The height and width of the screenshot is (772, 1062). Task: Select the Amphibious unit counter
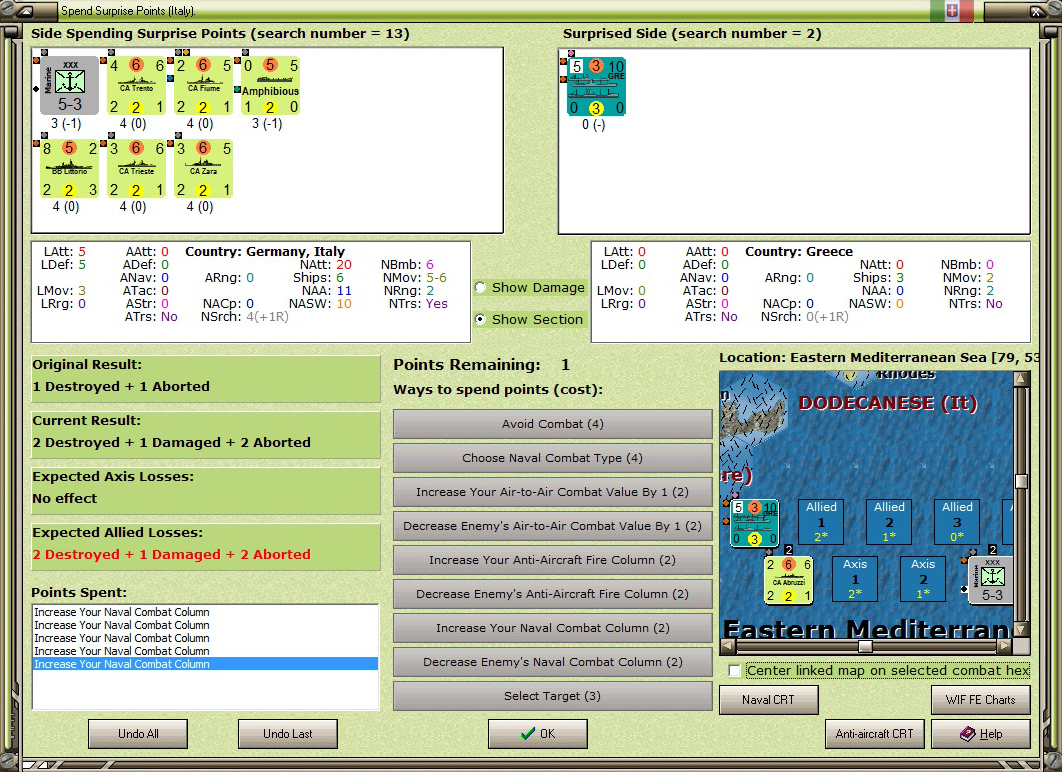[x=270, y=85]
